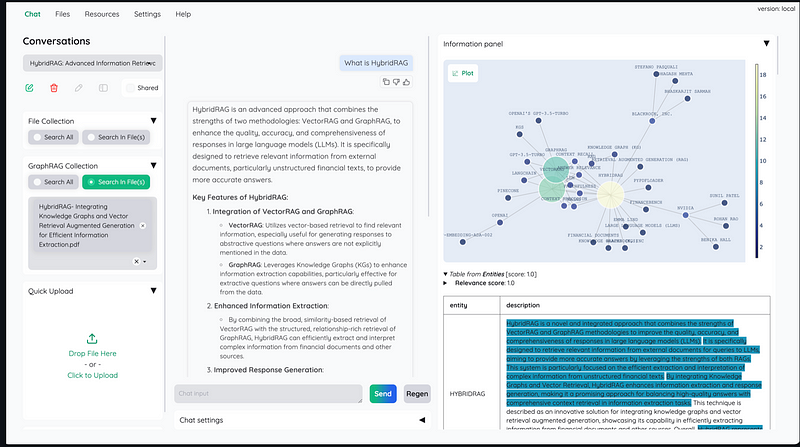
Task: Open the GraphRAG file list dropdown arrow
Action: pyautogui.click(x=145, y=262)
